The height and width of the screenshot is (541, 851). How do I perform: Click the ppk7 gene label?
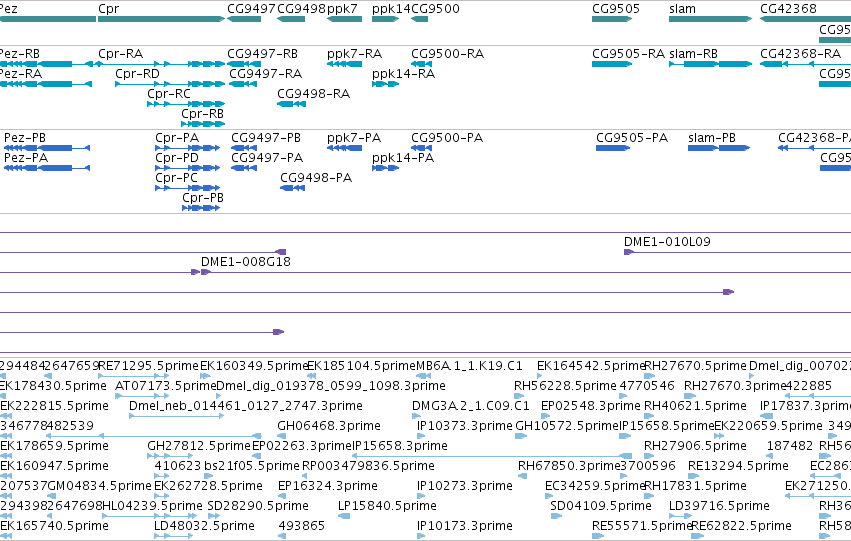pos(342,9)
